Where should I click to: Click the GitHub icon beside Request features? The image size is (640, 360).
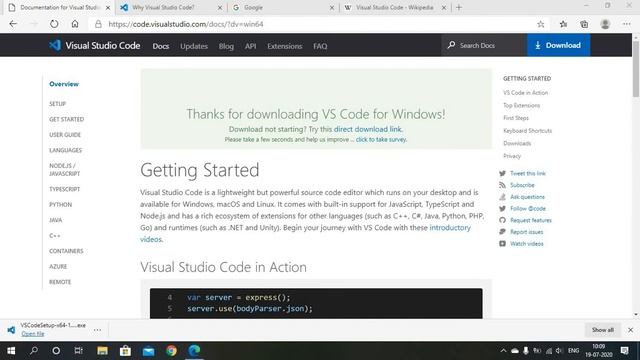click(x=502, y=220)
